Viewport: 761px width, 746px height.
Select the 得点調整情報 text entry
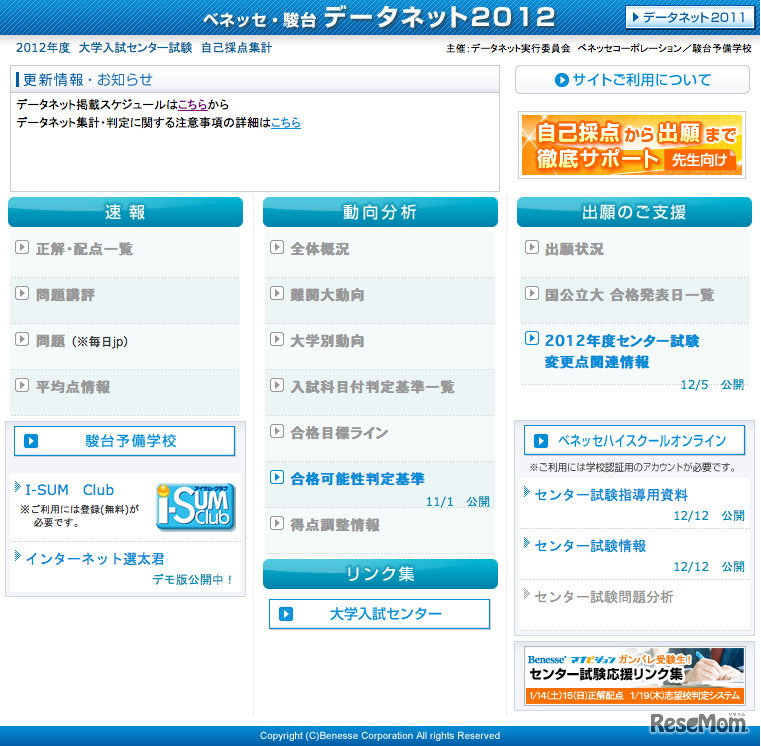pos(335,525)
